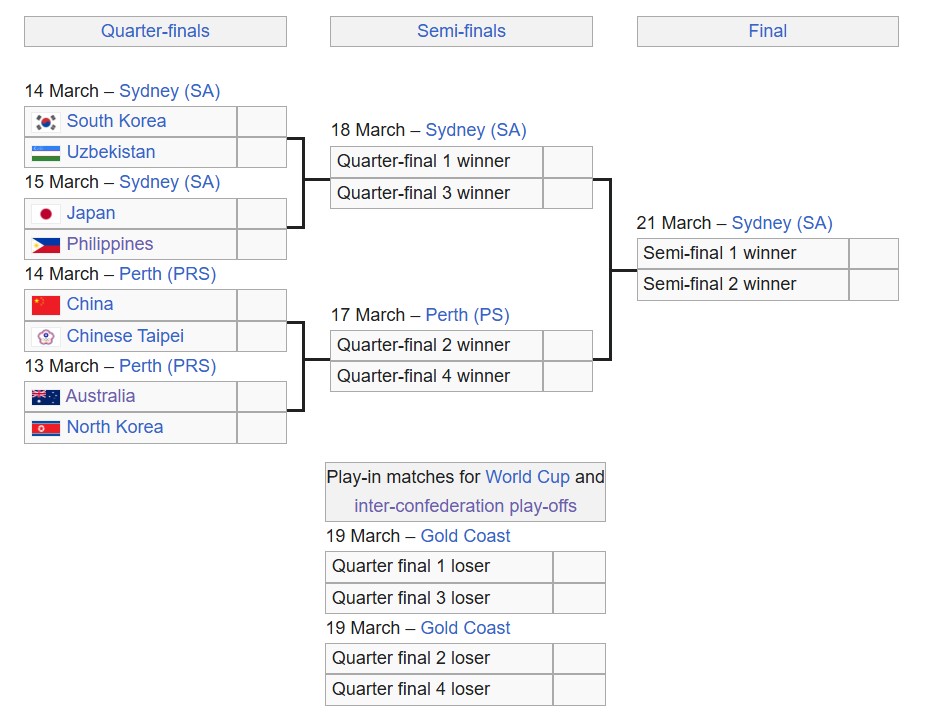Open the Philippines team link

tap(110, 244)
